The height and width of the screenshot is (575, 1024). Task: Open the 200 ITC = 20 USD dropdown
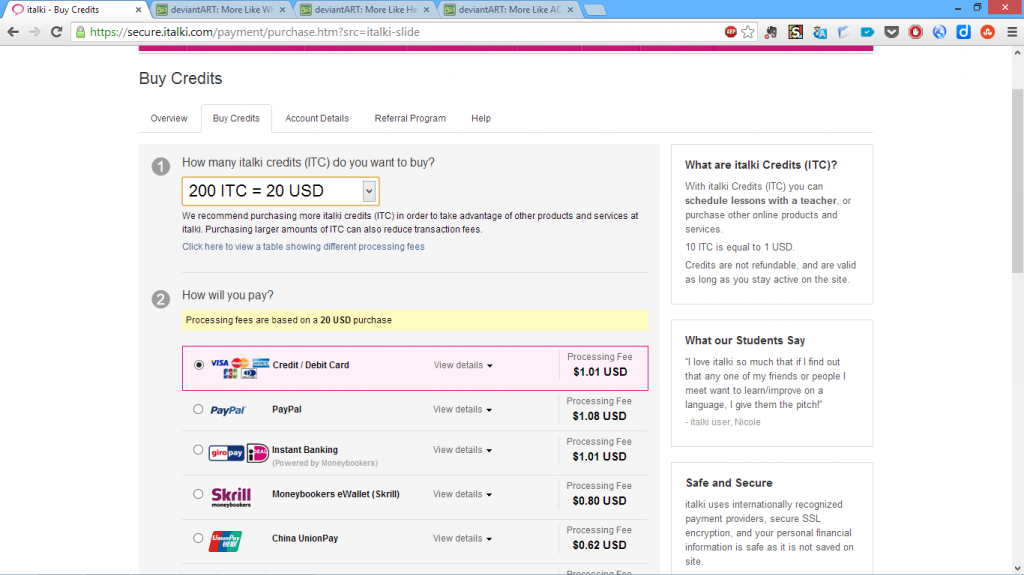pyautogui.click(x=280, y=191)
